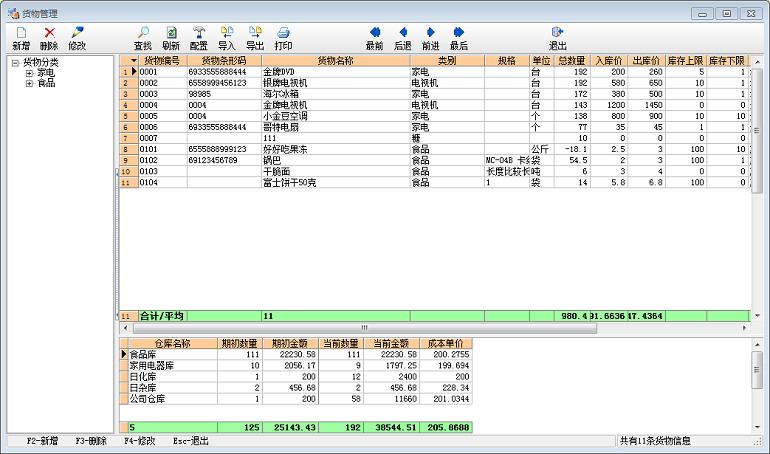770x454 pixels.
Task: Jump to first record with 最前
Action: point(375,38)
